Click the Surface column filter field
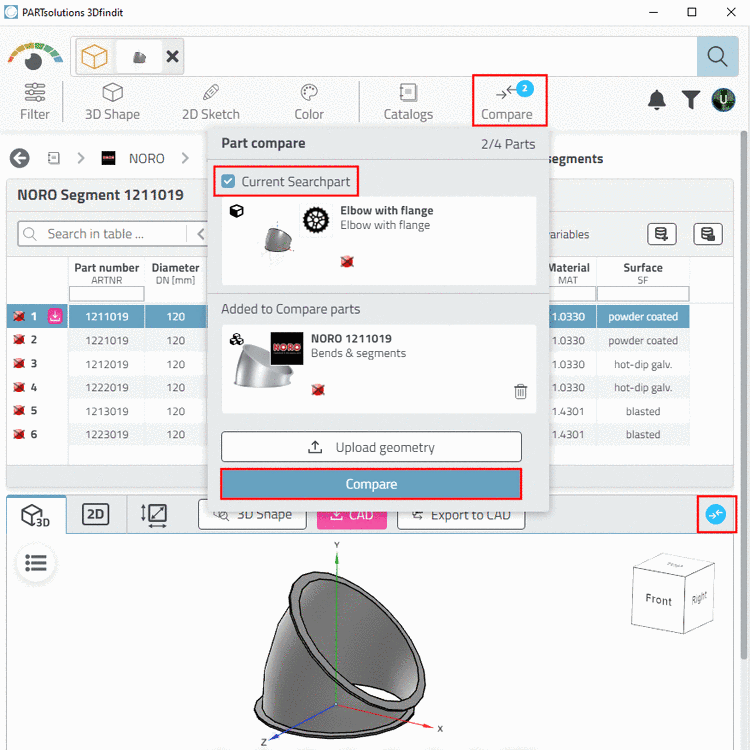This screenshot has width=750, height=750. pos(643,294)
